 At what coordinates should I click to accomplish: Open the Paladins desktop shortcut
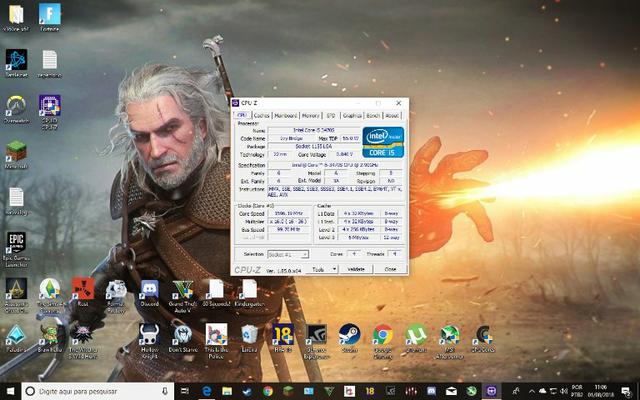click(x=16, y=338)
